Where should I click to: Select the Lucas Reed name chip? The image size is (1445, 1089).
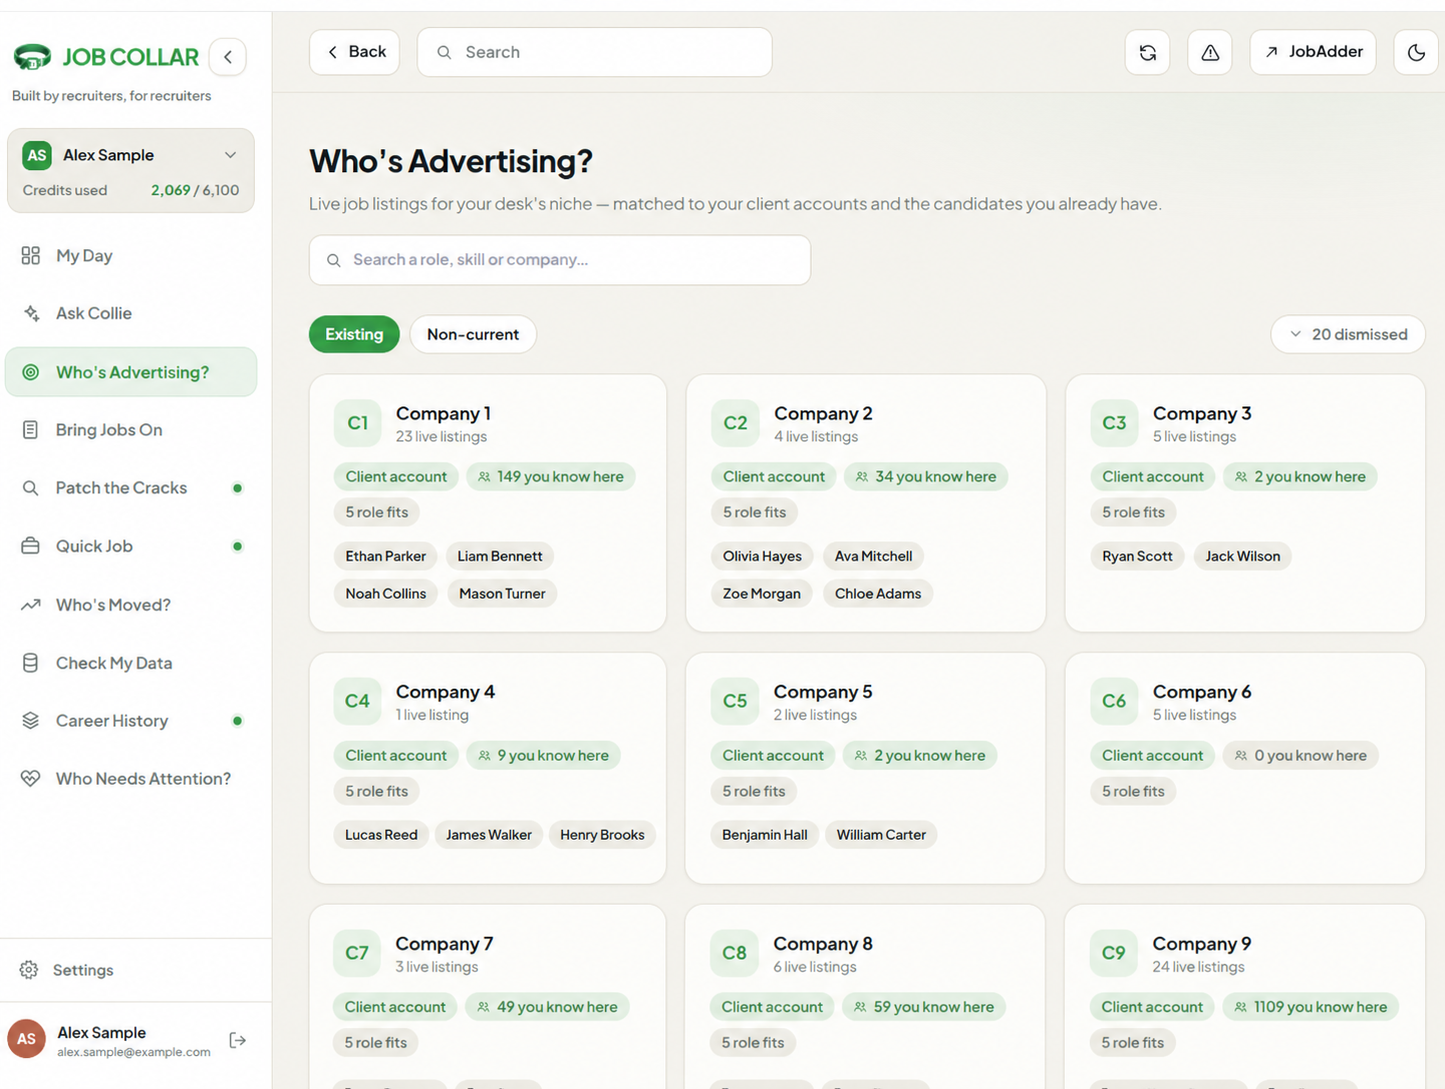381,835
